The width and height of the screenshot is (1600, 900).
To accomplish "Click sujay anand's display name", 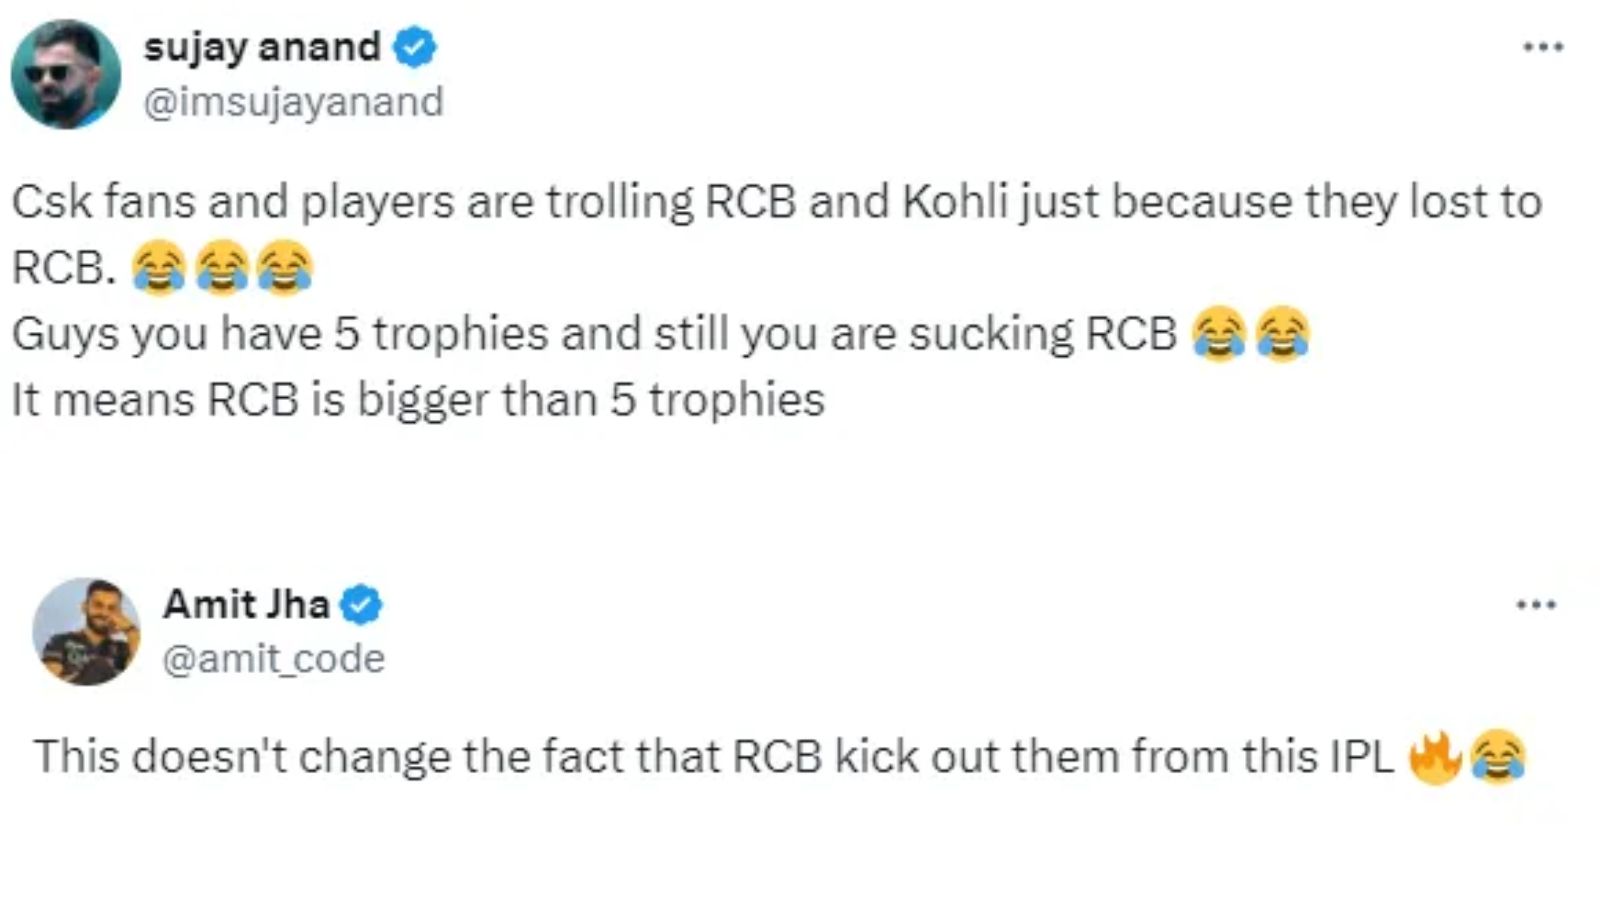I will tap(262, 45).
